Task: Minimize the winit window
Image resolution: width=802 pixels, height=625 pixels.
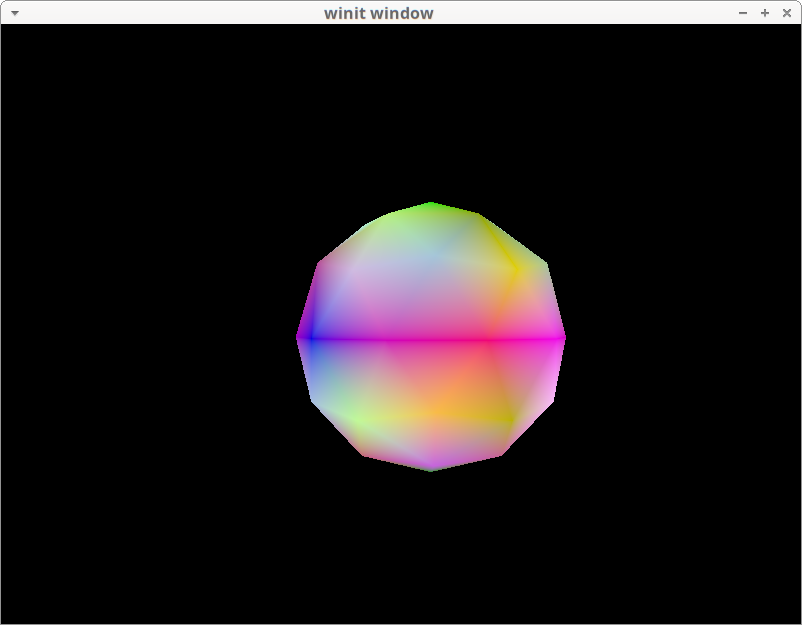Action: (x=743, y=13)
